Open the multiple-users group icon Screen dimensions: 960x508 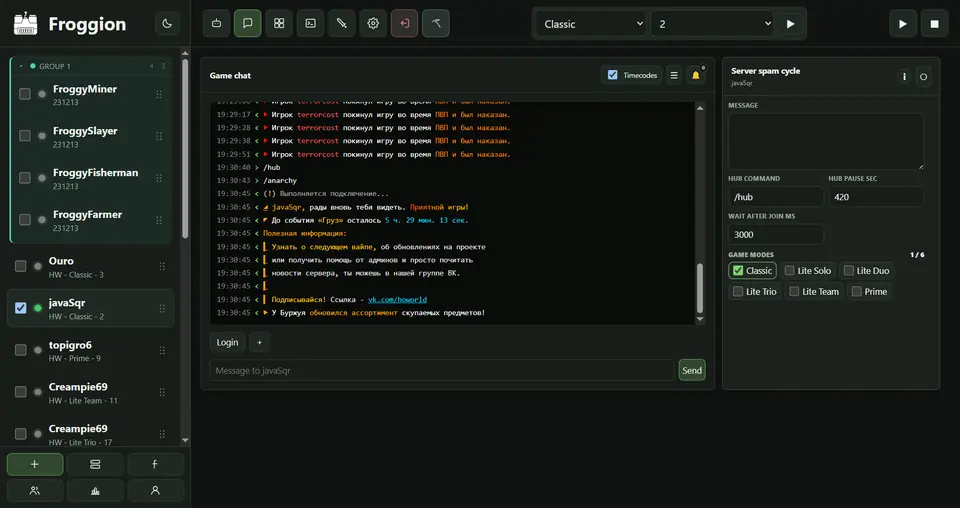(35, 490)
